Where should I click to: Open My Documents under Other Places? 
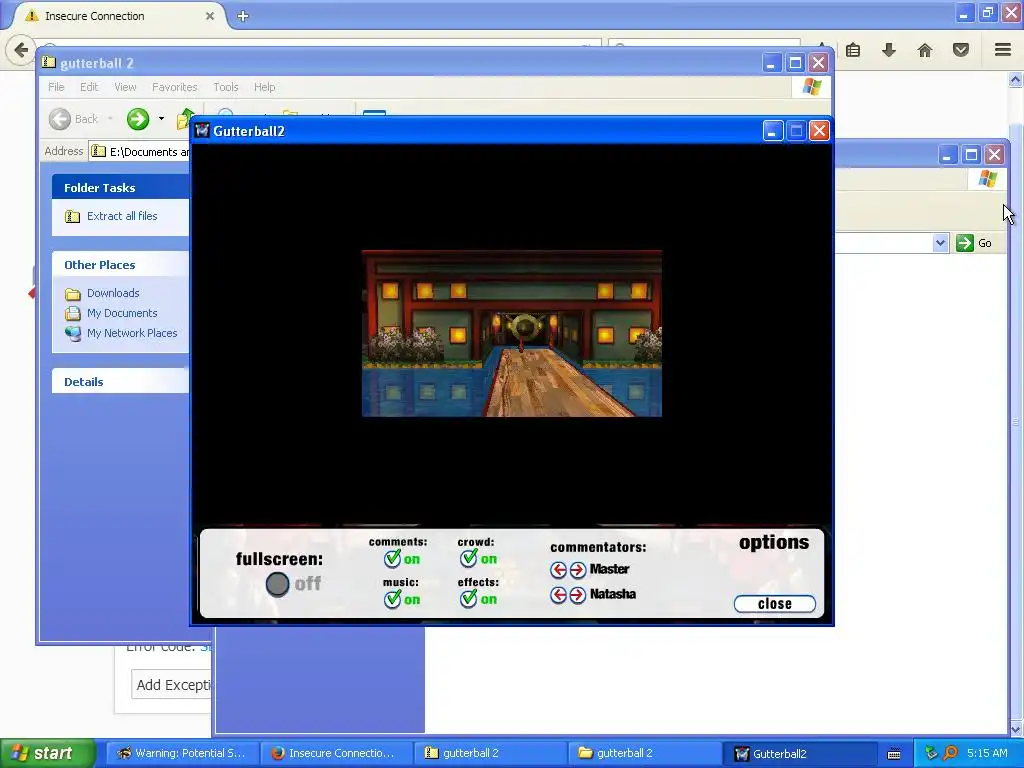click(x=122, y=313)
